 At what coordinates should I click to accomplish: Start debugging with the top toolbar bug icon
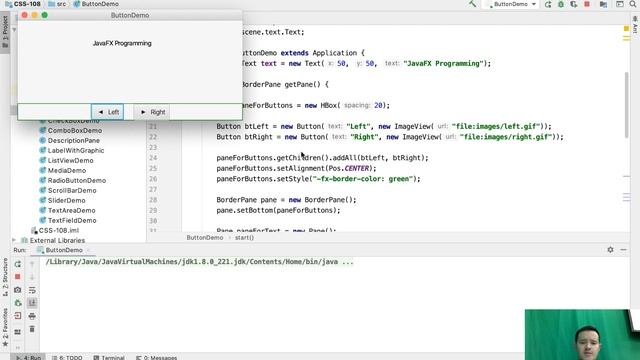pyautogui.click(x=561, y=4)
